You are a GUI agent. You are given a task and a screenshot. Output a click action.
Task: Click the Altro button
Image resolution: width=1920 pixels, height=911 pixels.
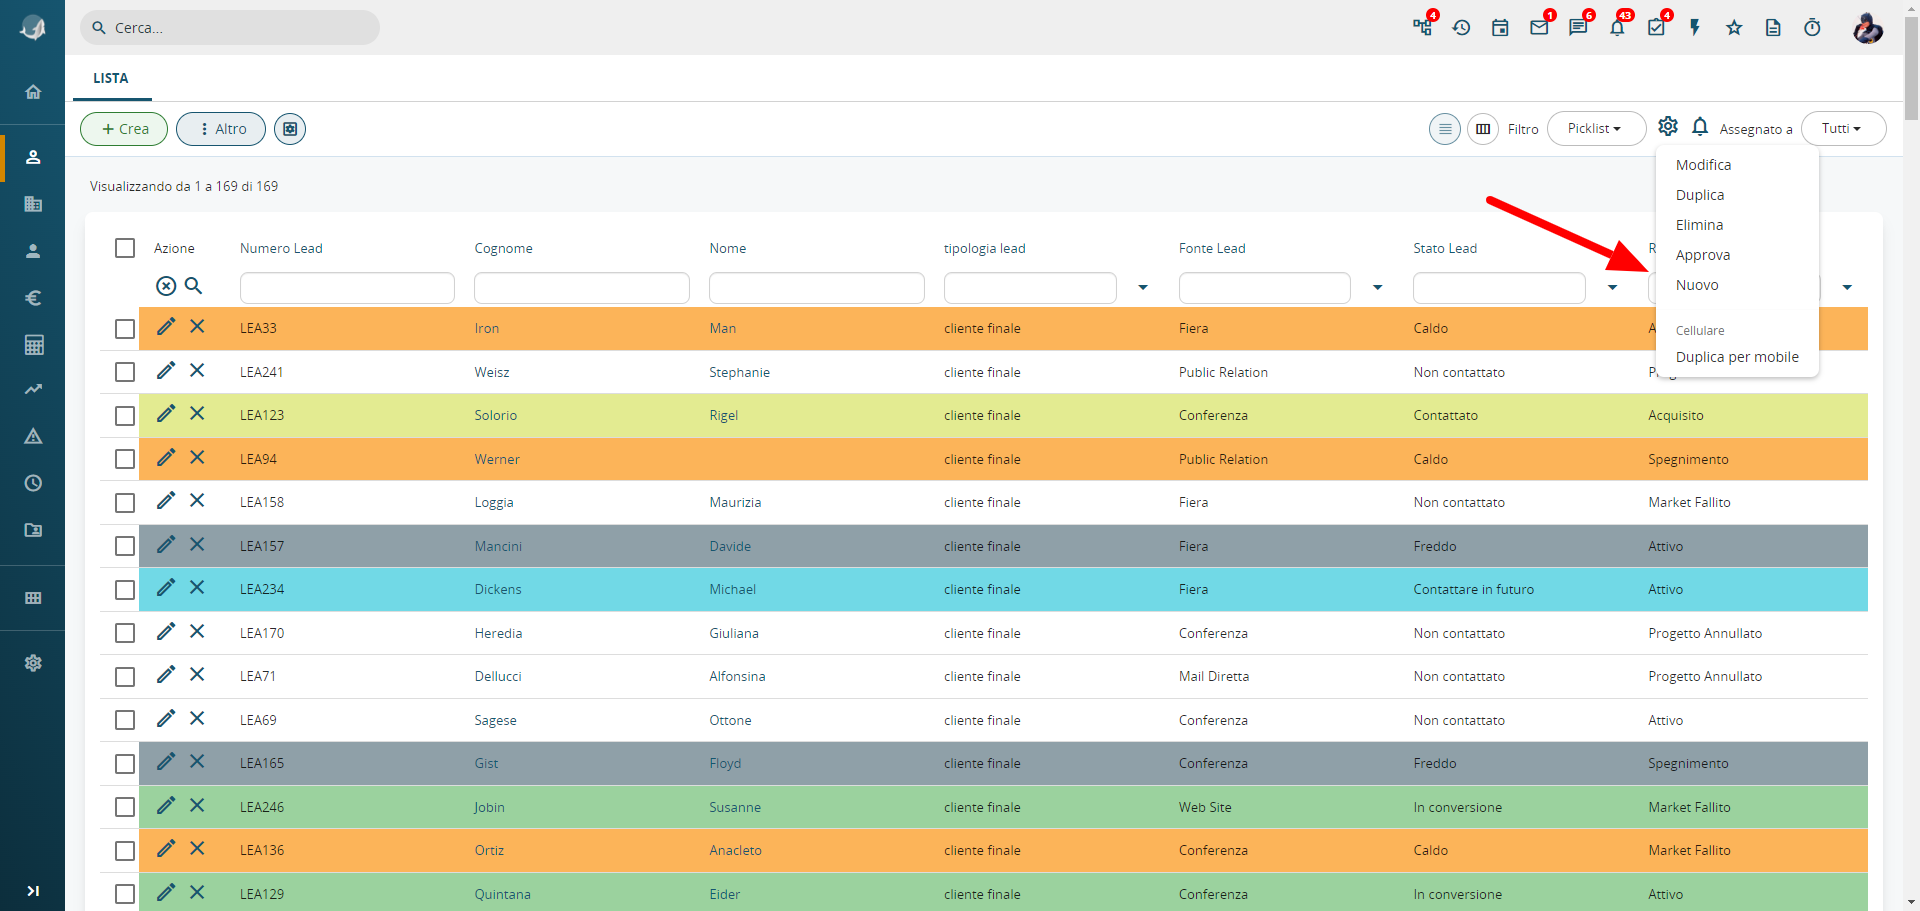pyautogui.click(x=221, y=129)
